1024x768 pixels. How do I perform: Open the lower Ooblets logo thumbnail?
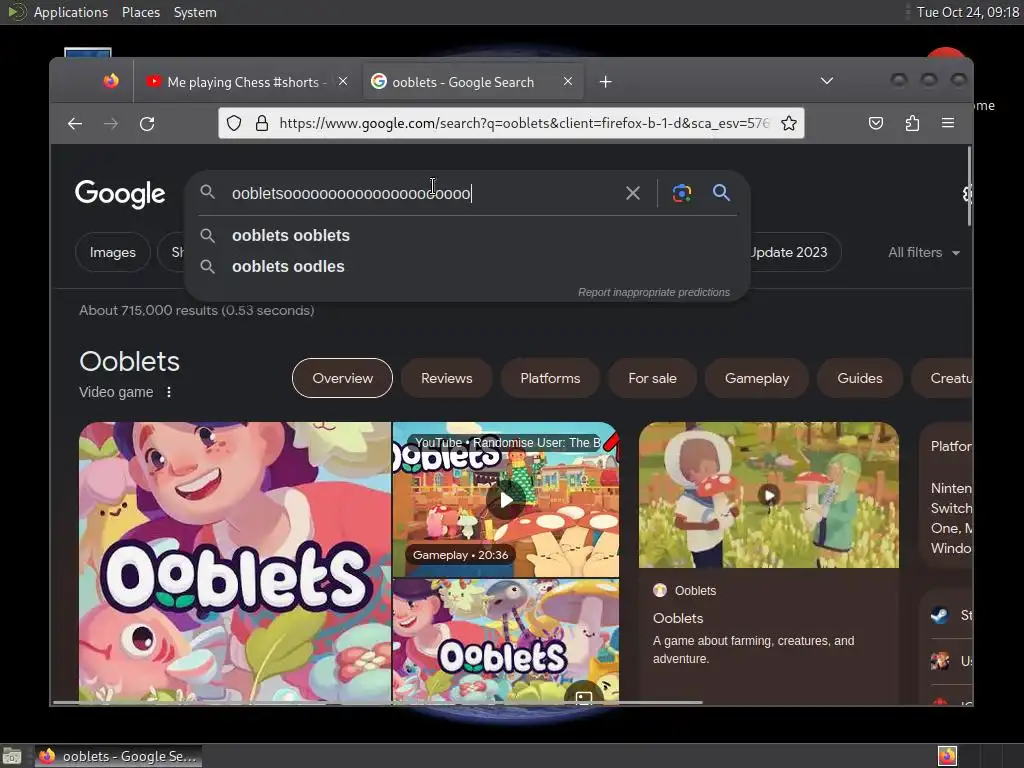[x=505, y=641]
